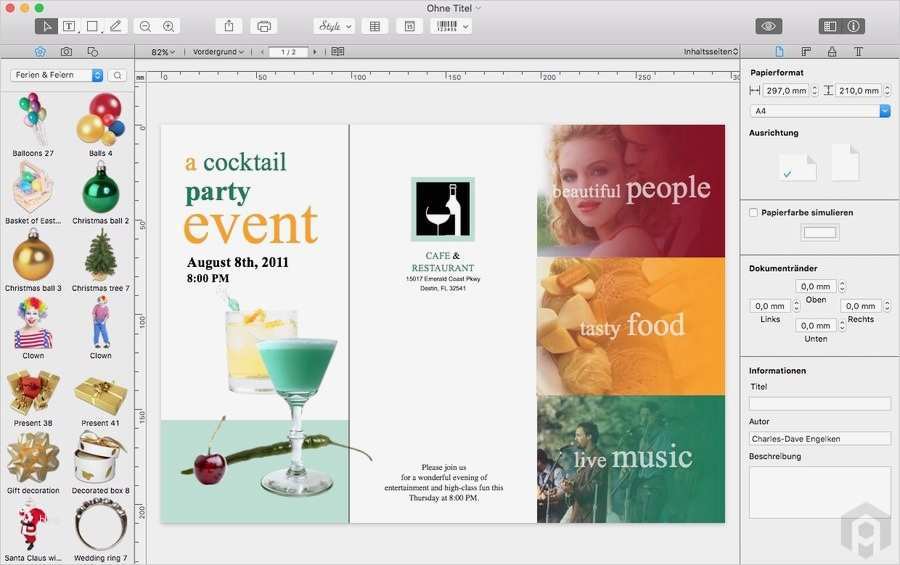Screen dimensions: 900x565
Task: Enable Papierfarbe simulieren checkbox
Action: tap(754, 213)
